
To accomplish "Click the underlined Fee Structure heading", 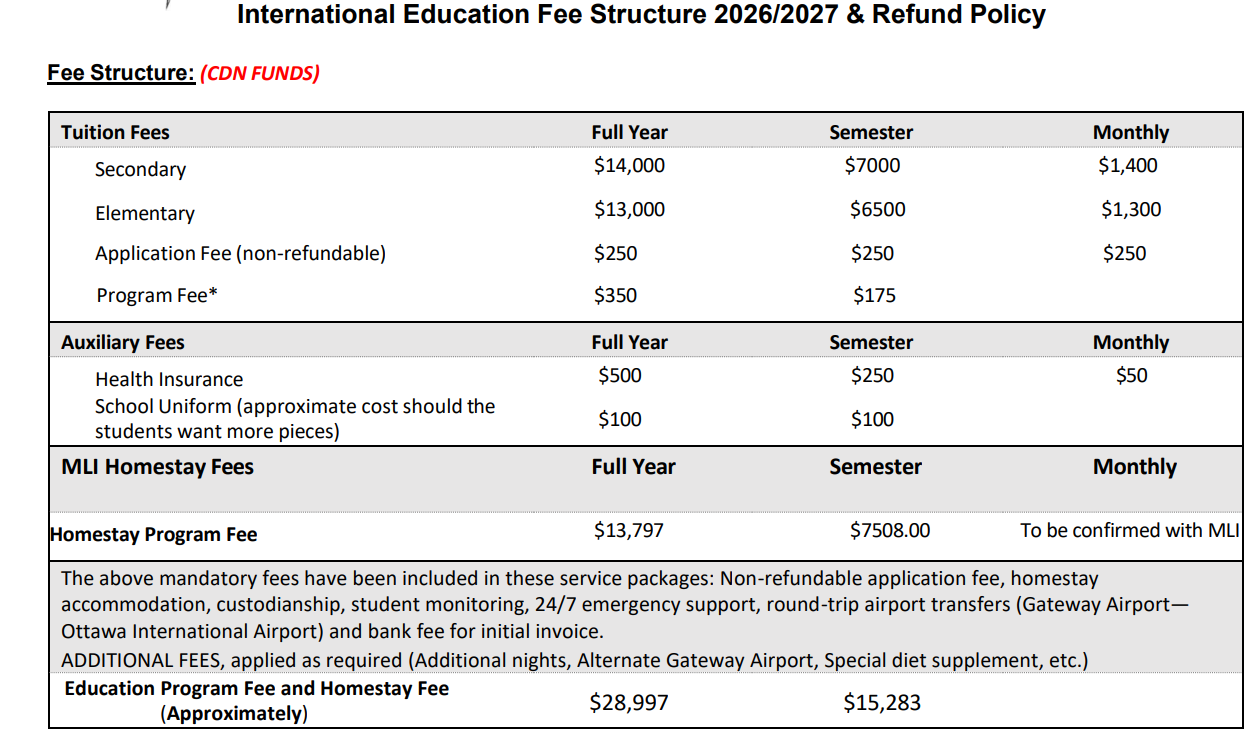I will [120, 73].
